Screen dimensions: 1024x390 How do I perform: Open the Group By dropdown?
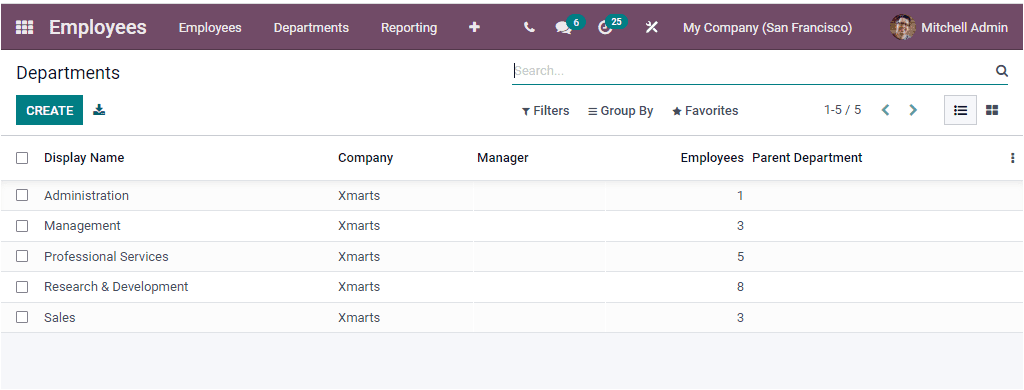[x=620, y=111]
